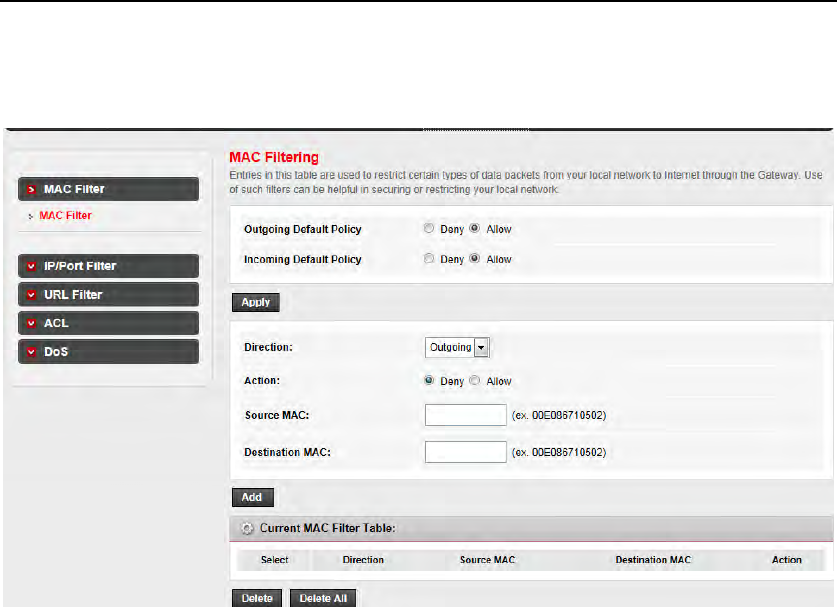
Task: Click the Destination MAC column header
Action: (653, 560)
